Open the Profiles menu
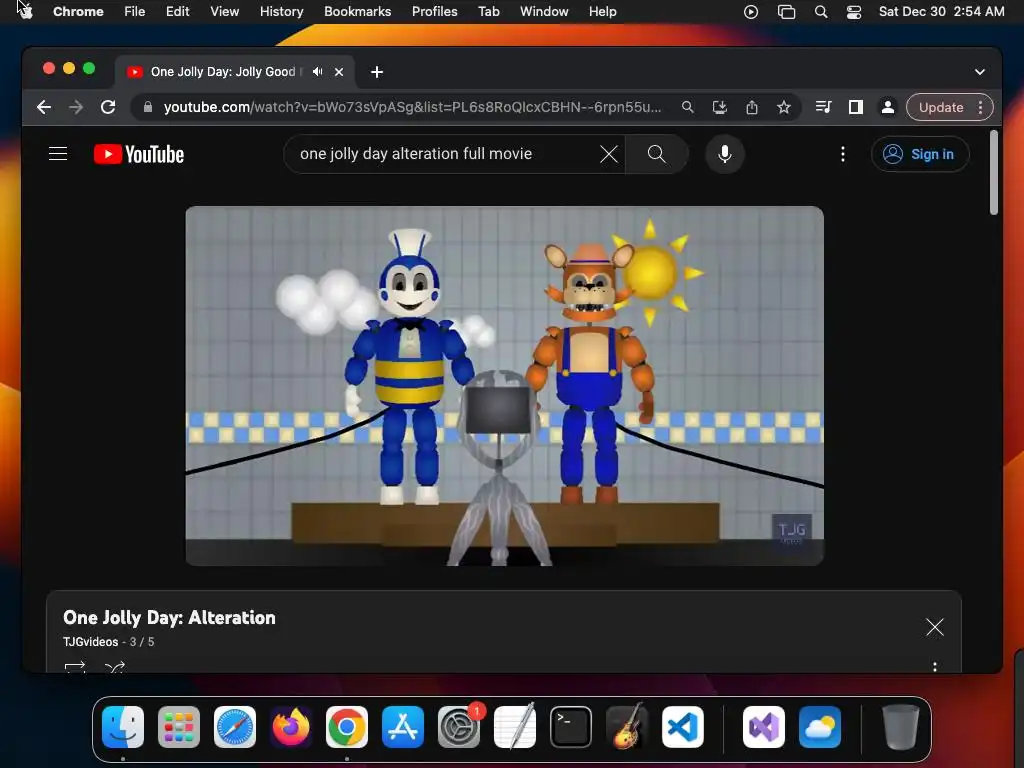Viewport: 1024px width, 768px height. click(434, 12)
